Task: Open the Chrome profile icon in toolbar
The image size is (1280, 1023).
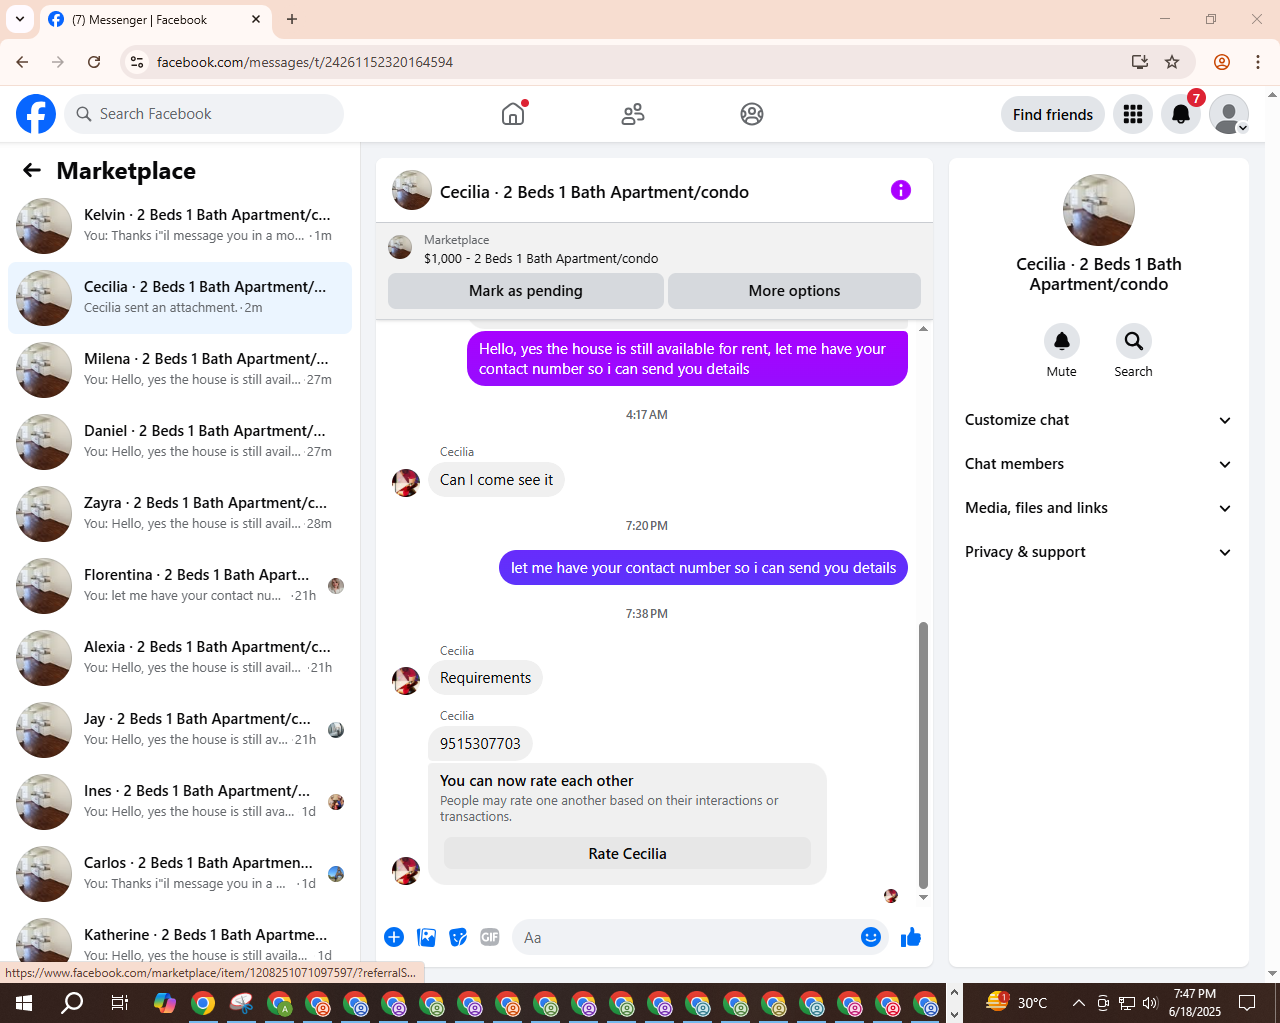Action: (x=1222, y=62)
